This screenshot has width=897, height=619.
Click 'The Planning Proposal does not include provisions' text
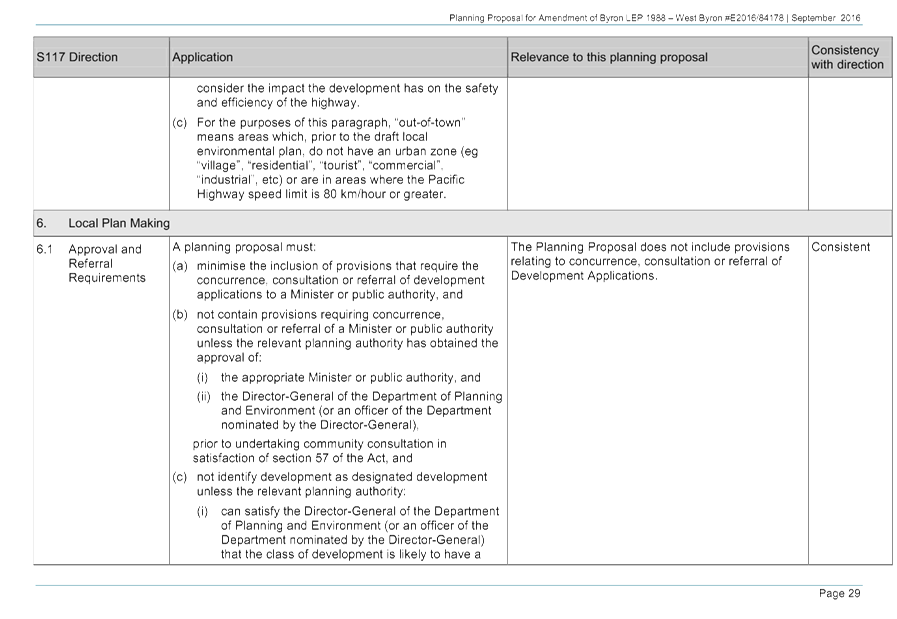tap(650, 247)
